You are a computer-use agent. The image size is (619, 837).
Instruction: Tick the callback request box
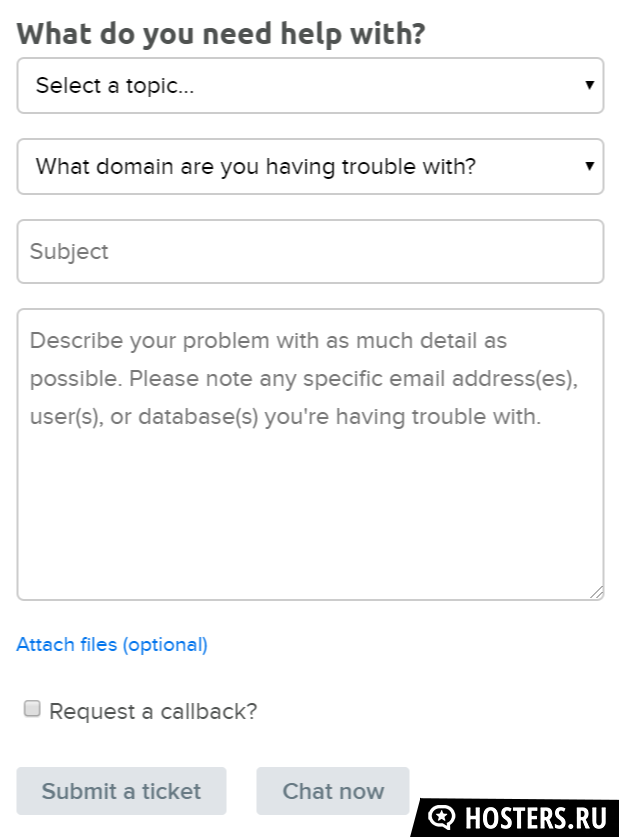point(32,709)
